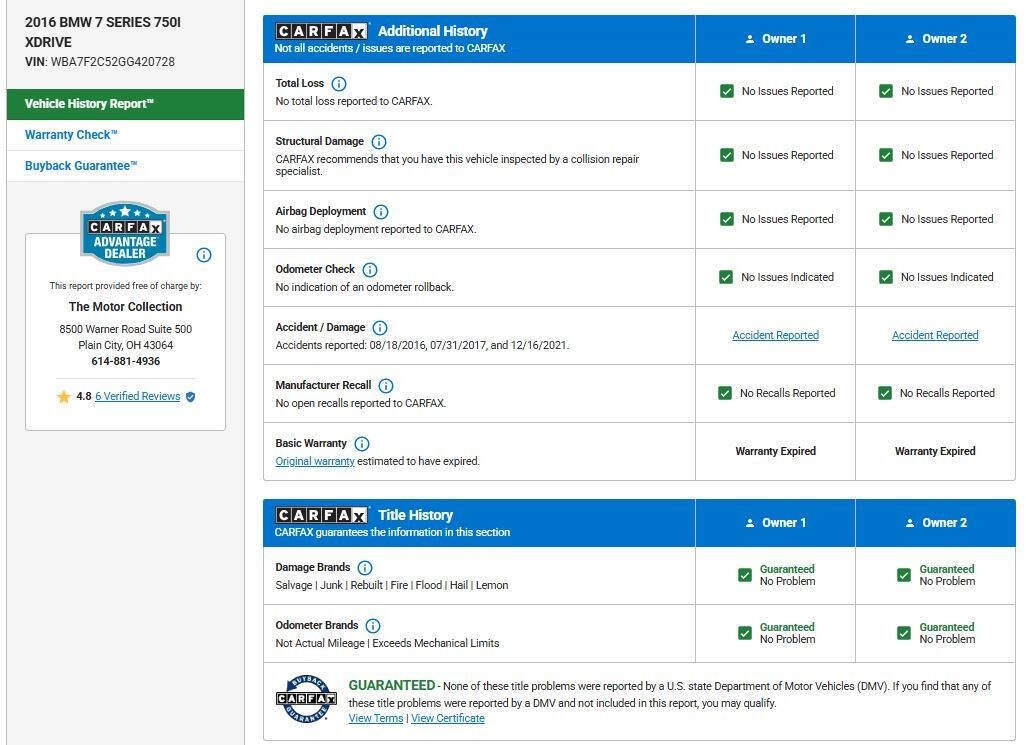Click Airbag Deployment info icon

coord(381,212)
